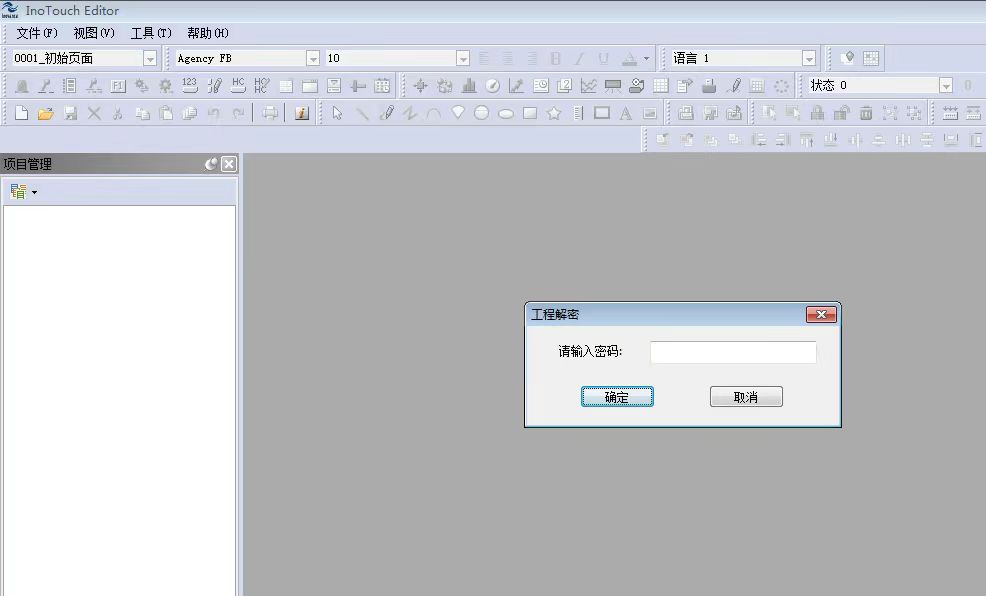Click the 取消 button in dialog
This screenshot has width=986, height=596.
click(x=746, y=397)
